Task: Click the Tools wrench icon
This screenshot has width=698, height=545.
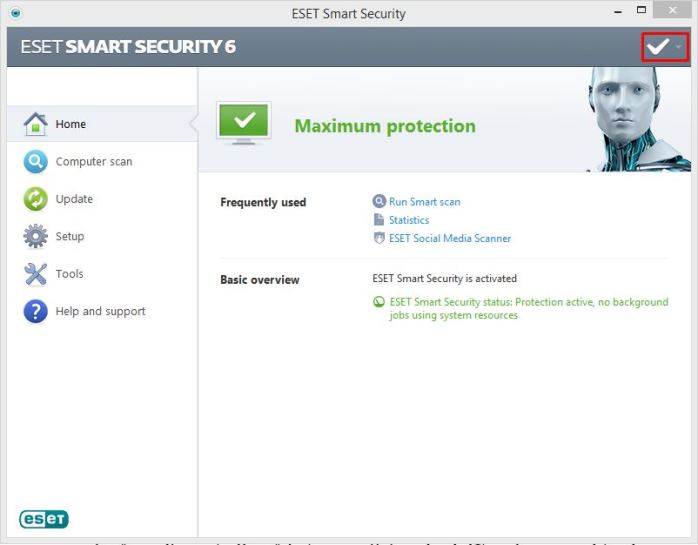Action: pos(35,274)
